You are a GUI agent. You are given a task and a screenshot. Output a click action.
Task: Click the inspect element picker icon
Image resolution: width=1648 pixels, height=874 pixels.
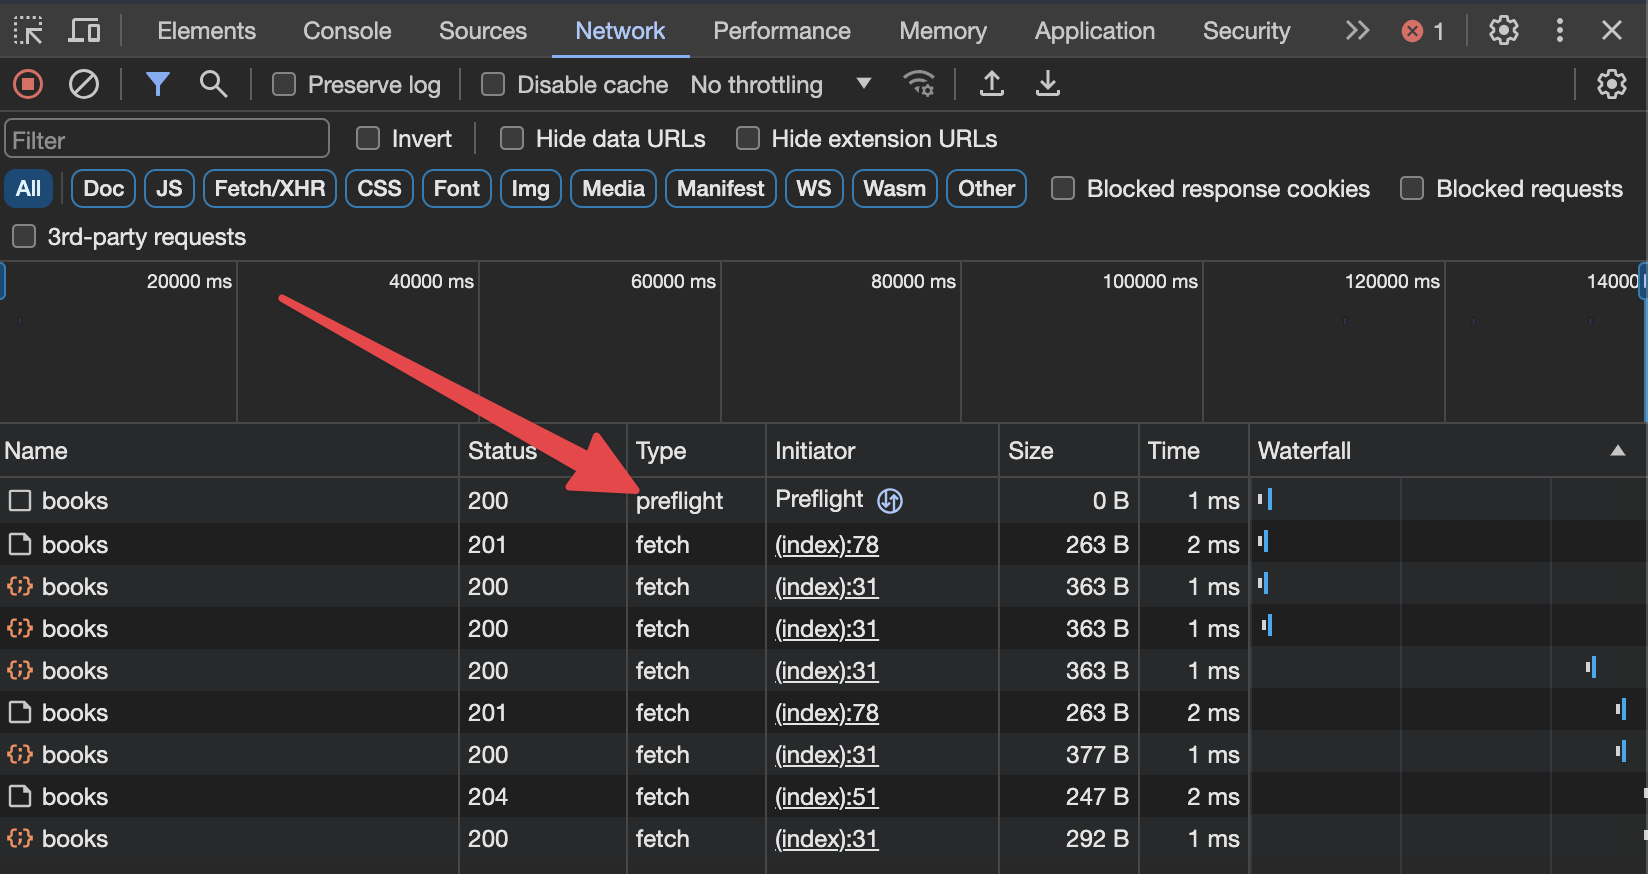point(28,31)
